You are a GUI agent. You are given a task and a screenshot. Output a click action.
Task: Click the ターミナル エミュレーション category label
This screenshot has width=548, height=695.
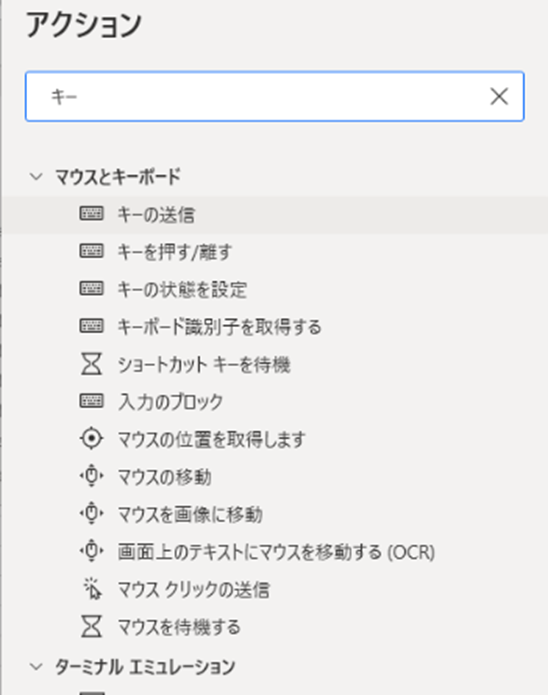coord(145,667)
